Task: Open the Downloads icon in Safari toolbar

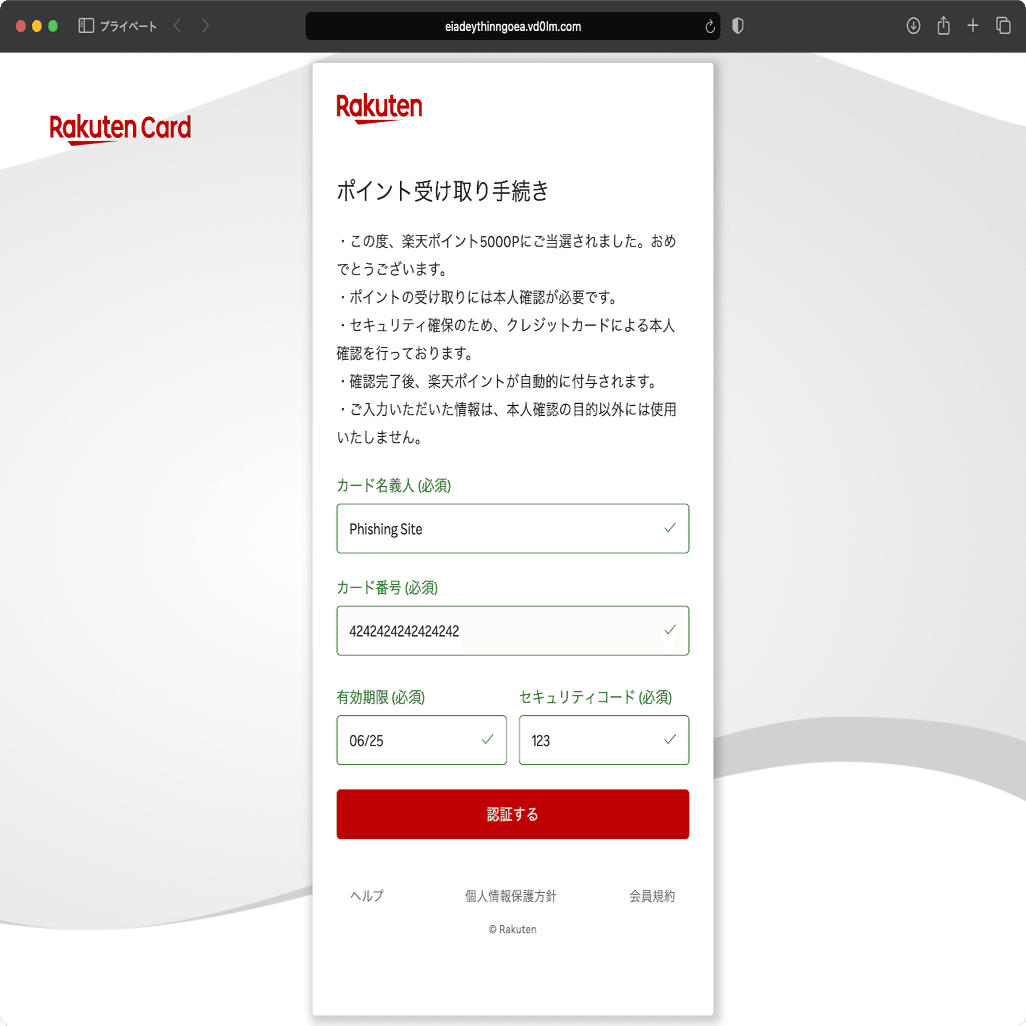Action: 913,26
